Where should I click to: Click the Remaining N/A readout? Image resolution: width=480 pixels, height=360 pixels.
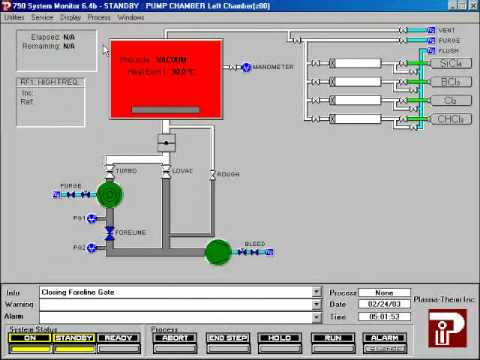coord(49,46)
